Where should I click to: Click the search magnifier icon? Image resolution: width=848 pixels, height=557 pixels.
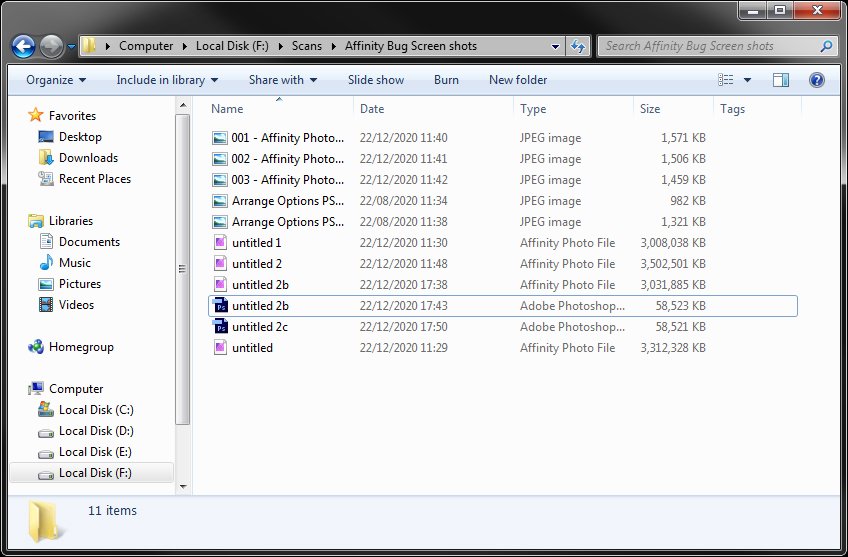point(826,47)
